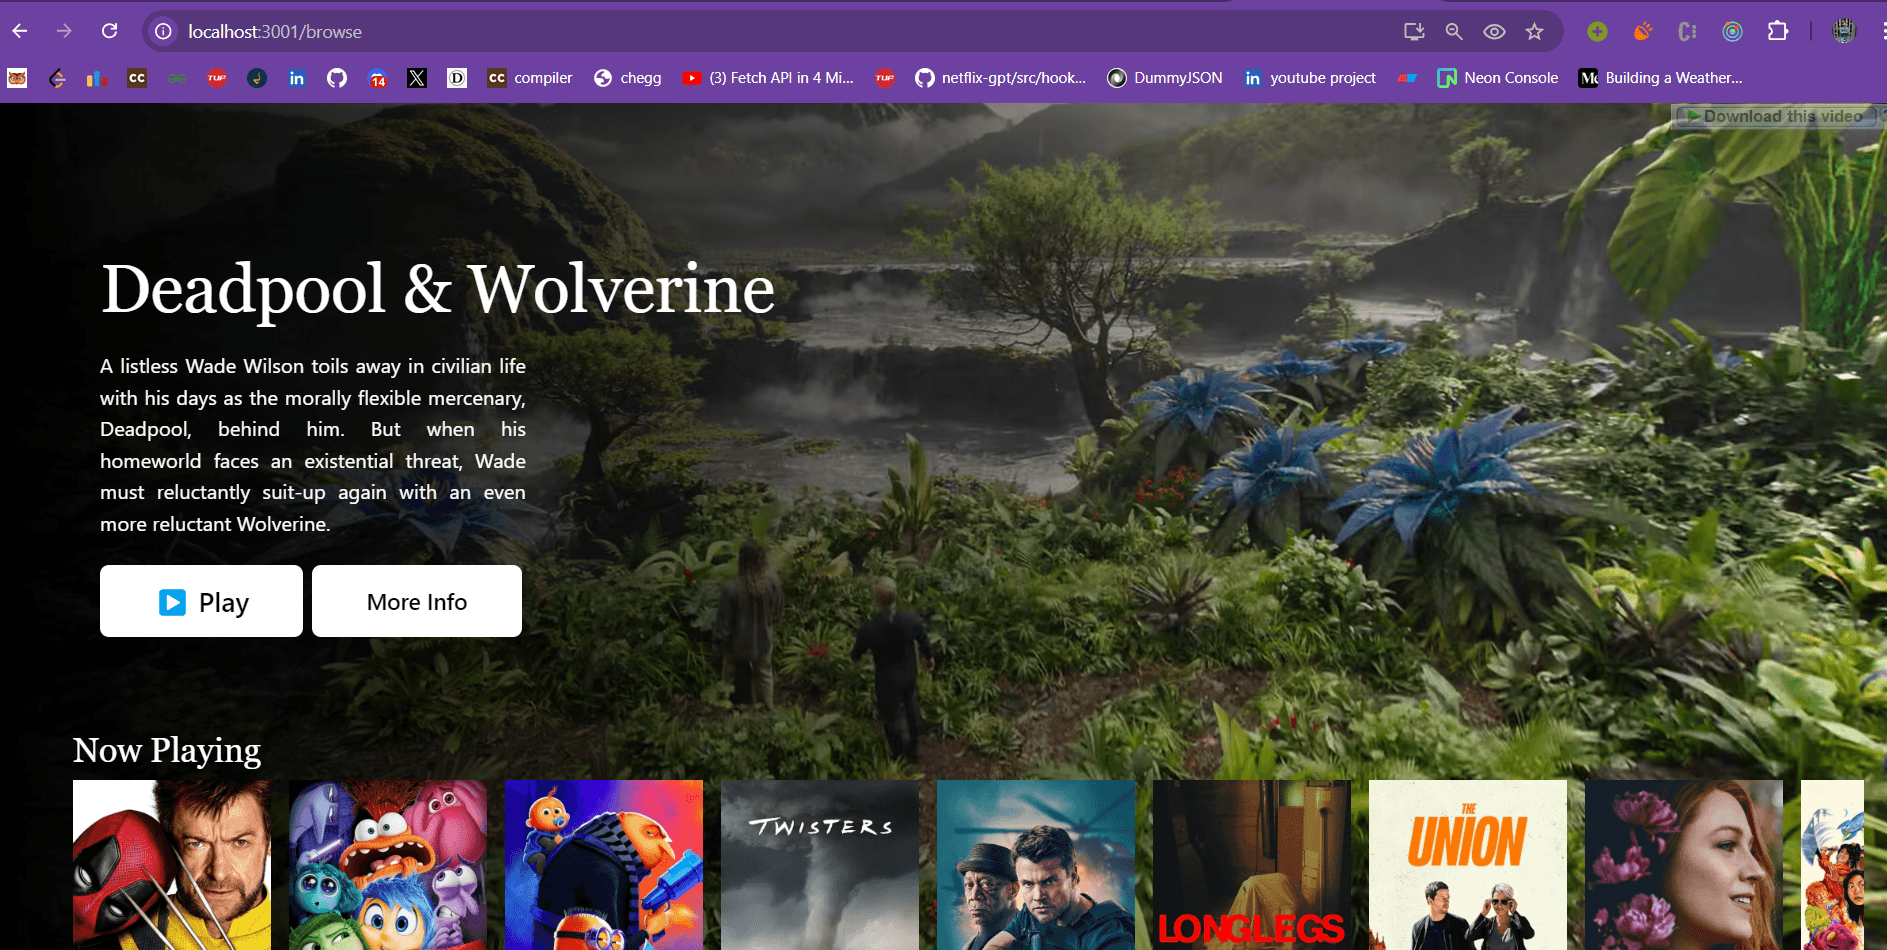Open the DummyJSON bookmark
The width and height of the screenshot is (1887, 950).
pyautogui.click(x=1165, y=78)
